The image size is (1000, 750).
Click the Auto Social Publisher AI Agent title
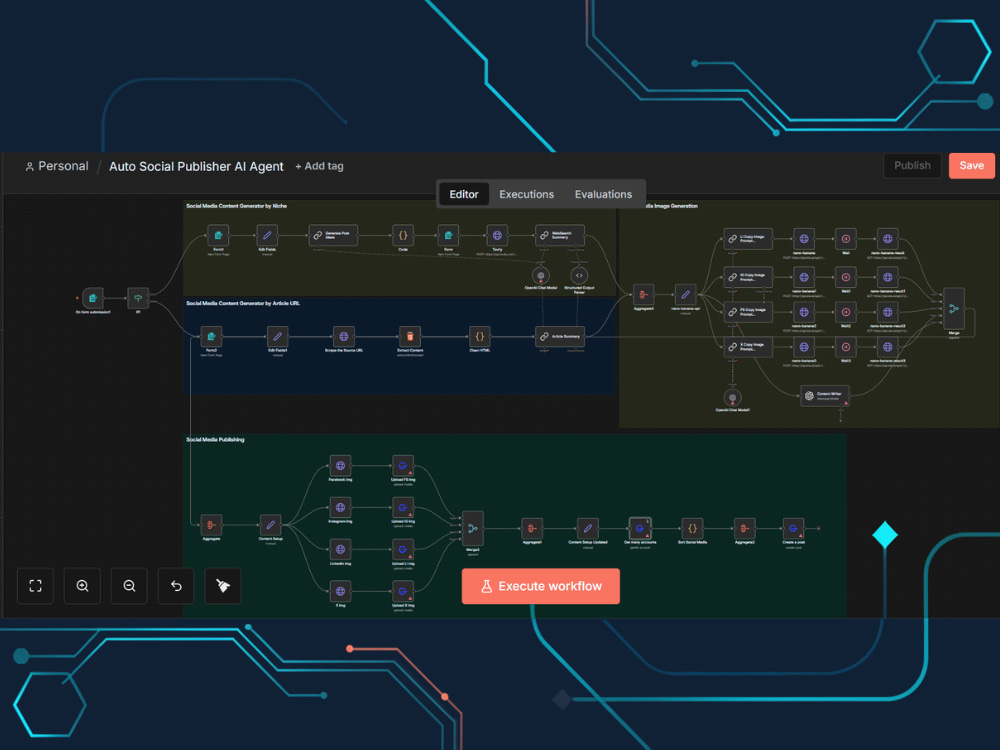[196, 166]
